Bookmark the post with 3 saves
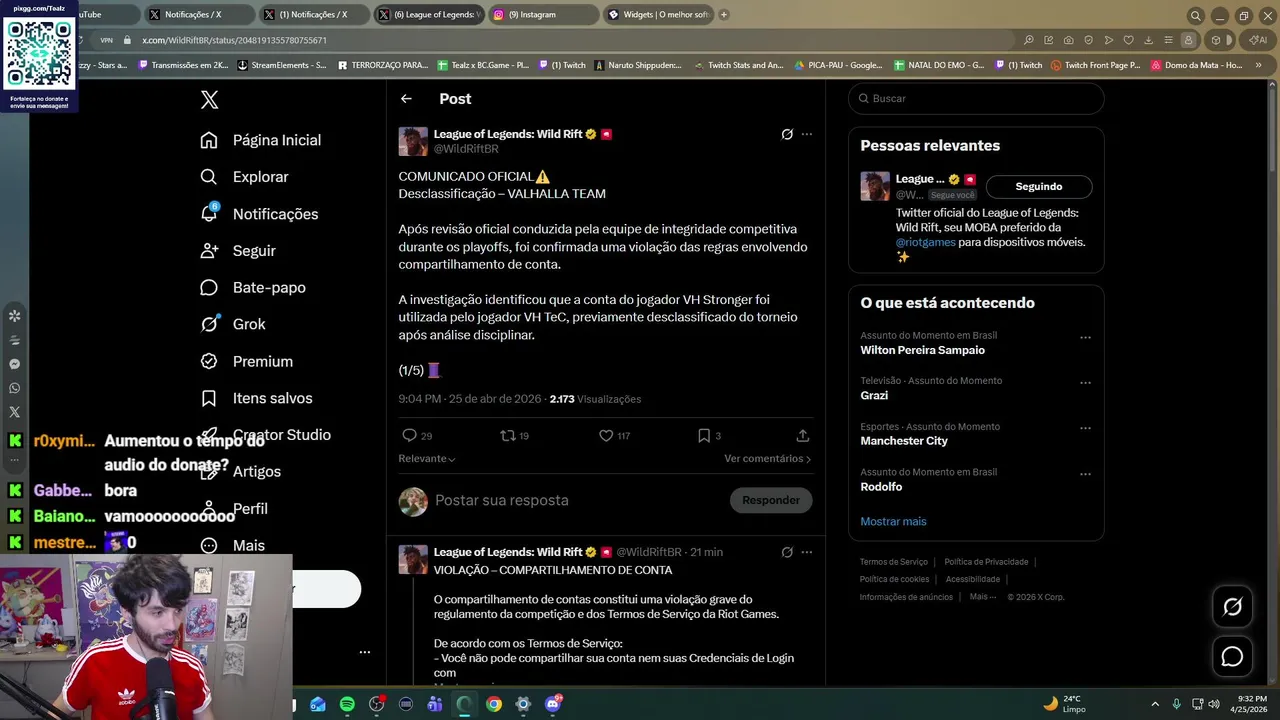Image resolution: width=1280 pixels, height=720 pixels. (704, 436)
